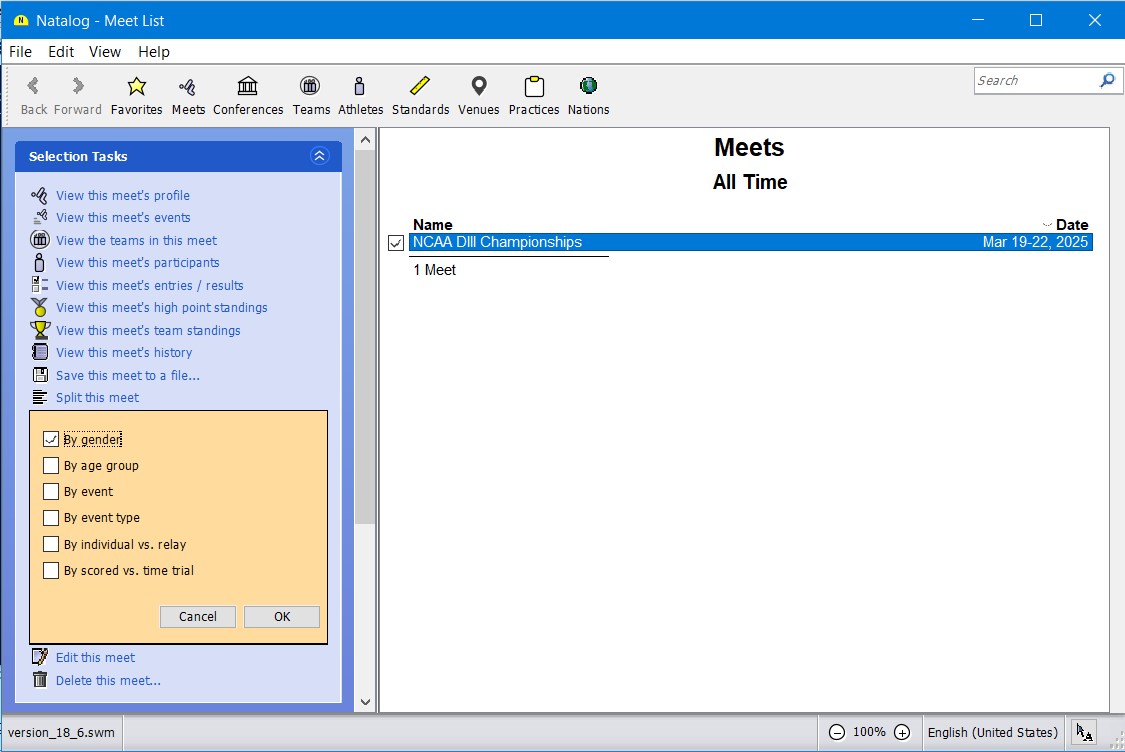Screen dimensions: 1125x752
Task: View this meet's team standings link
Action: pos(148,330)
